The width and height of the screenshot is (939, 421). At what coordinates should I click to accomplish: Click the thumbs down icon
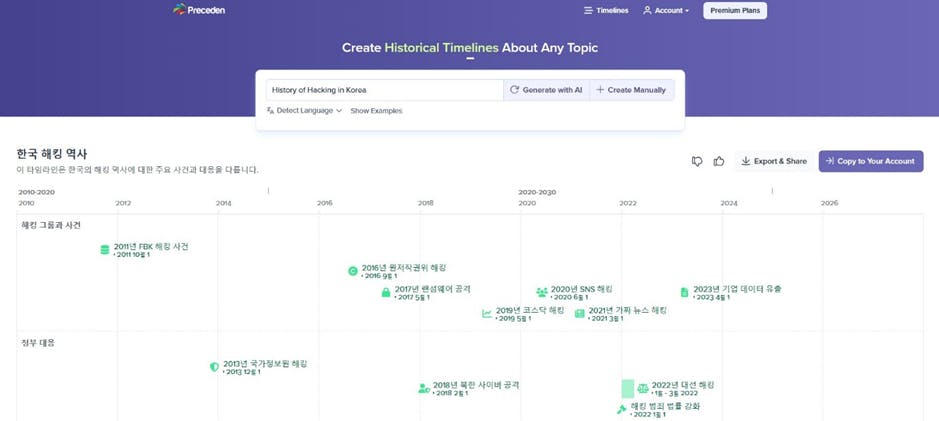coord(697,161)
